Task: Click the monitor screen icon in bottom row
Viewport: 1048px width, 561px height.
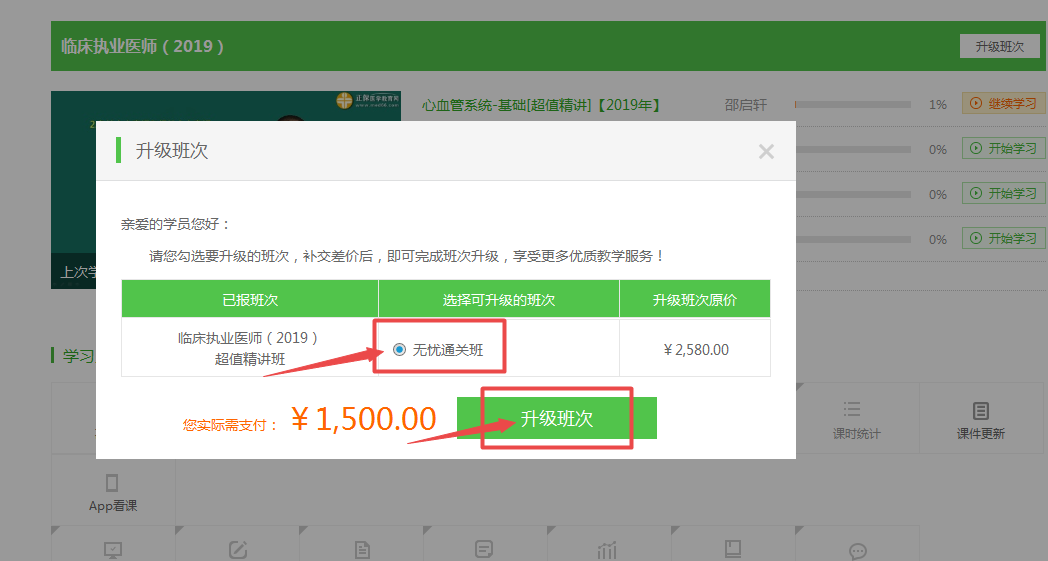Action: pyautogui.click(x=112, y=550)
